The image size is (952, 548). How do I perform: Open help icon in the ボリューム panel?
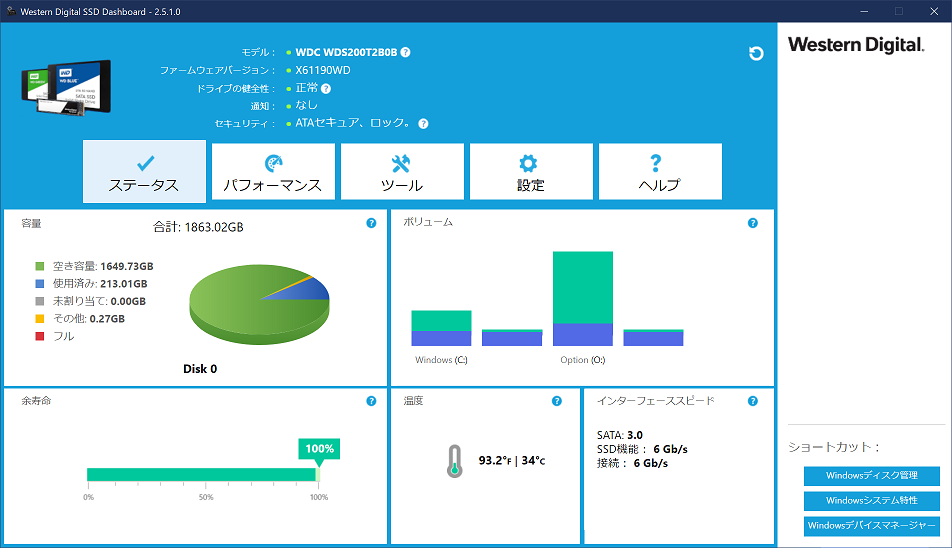(x=753, y=223)
